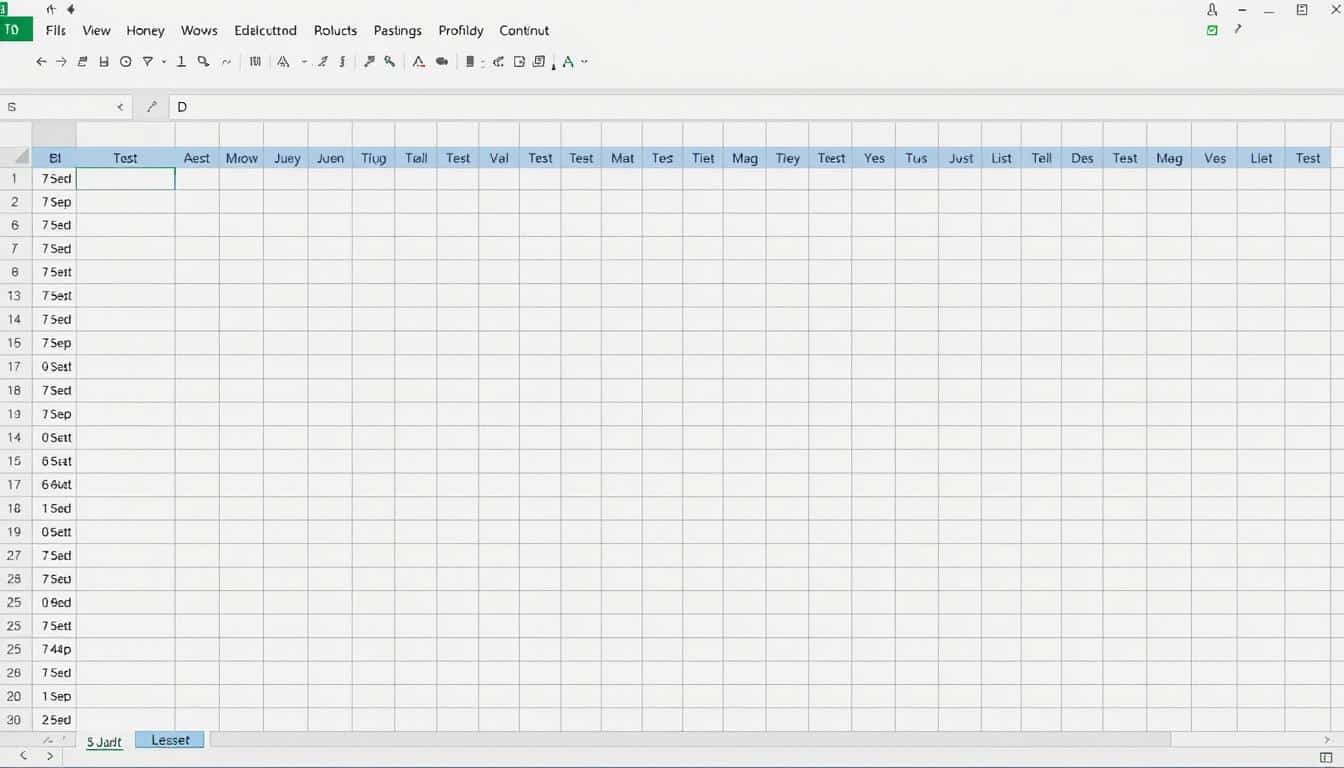The width and height of the screenshot is (1344, 768).
Task: Switch to the S Jartt sheet tab
Action: (x=104, y=741)
